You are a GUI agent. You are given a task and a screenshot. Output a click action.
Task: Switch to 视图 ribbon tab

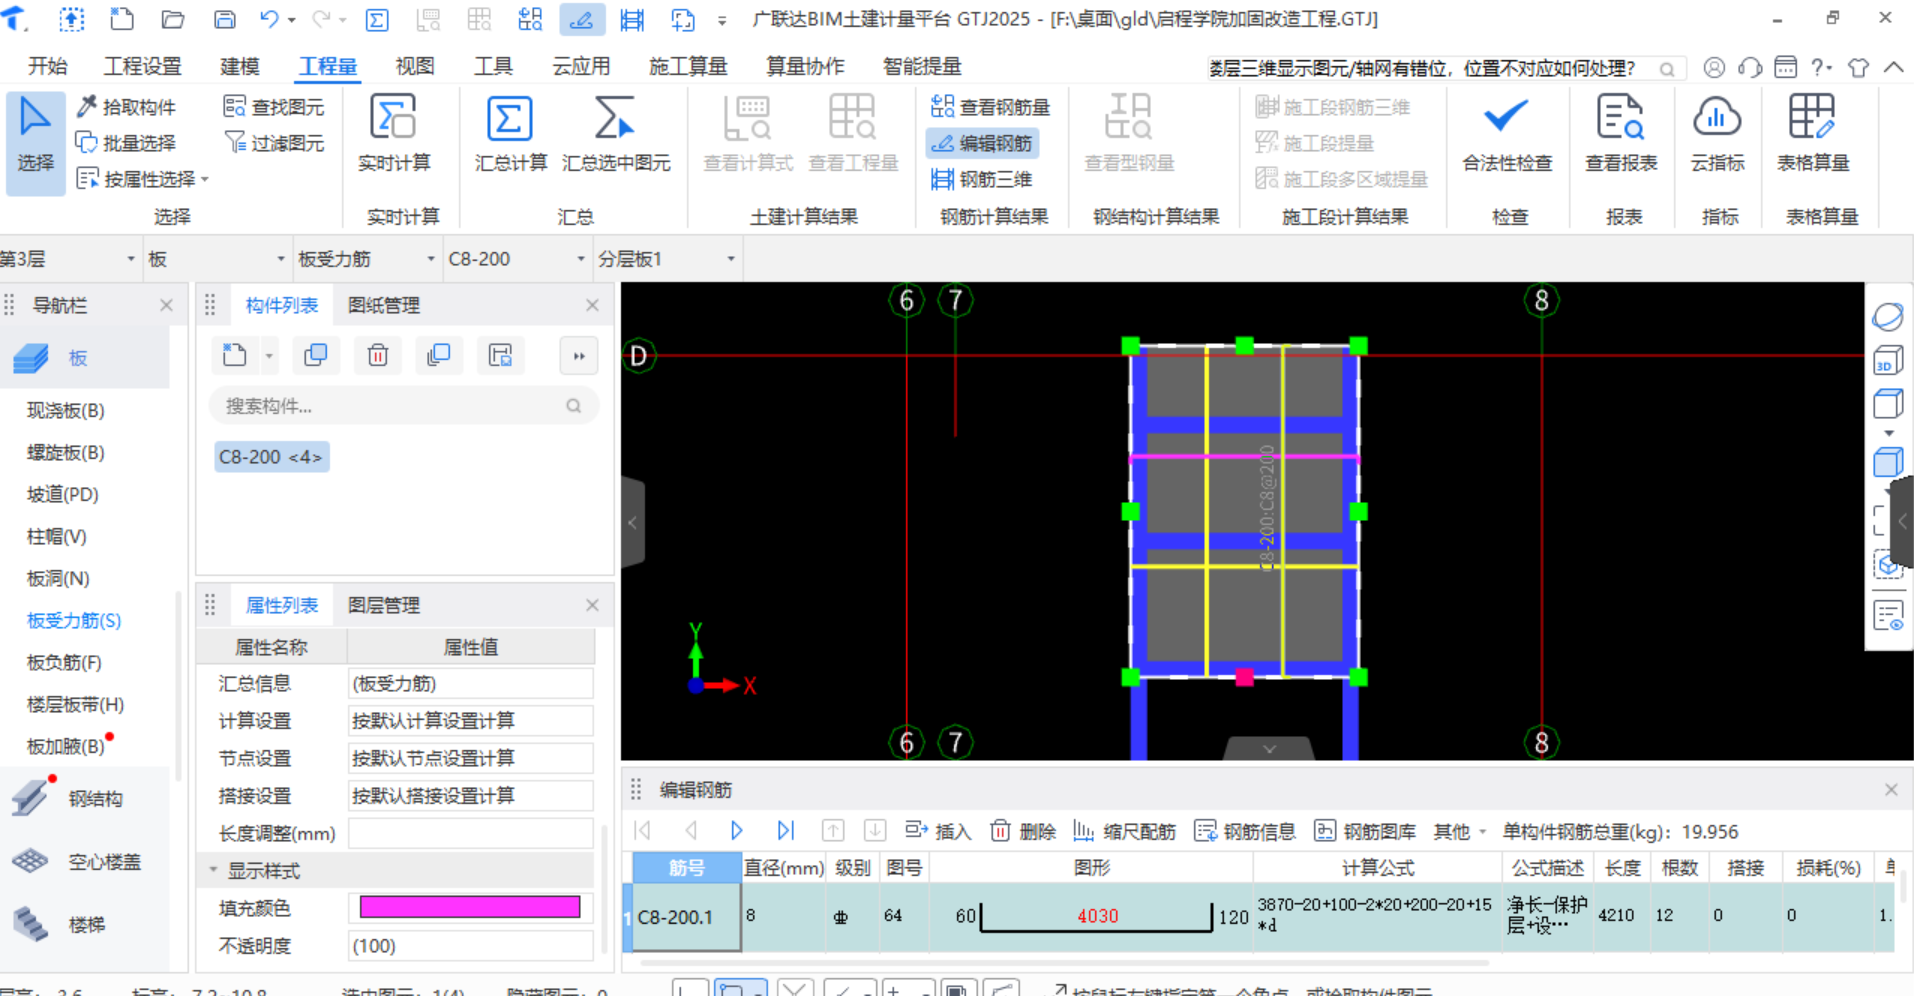pos(414,66)
